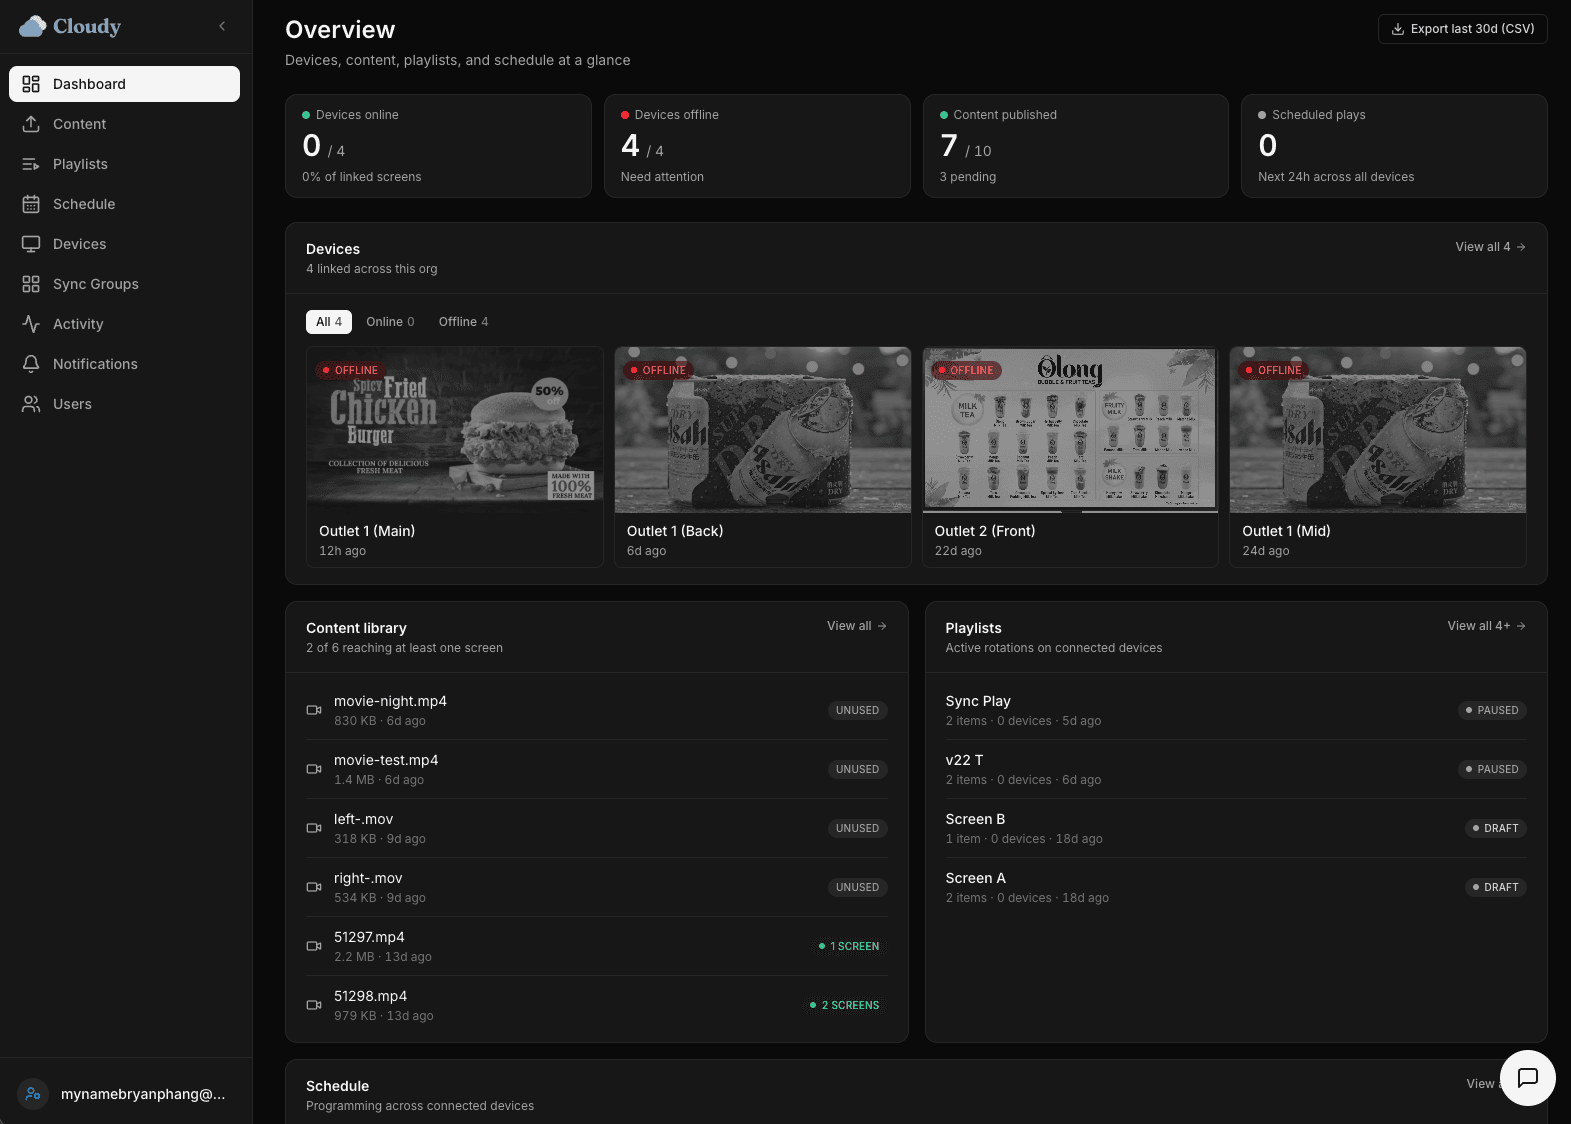Open the Dashboard menu item
The width and height of the screenshot is (1571, 1124).
(124, 84)
